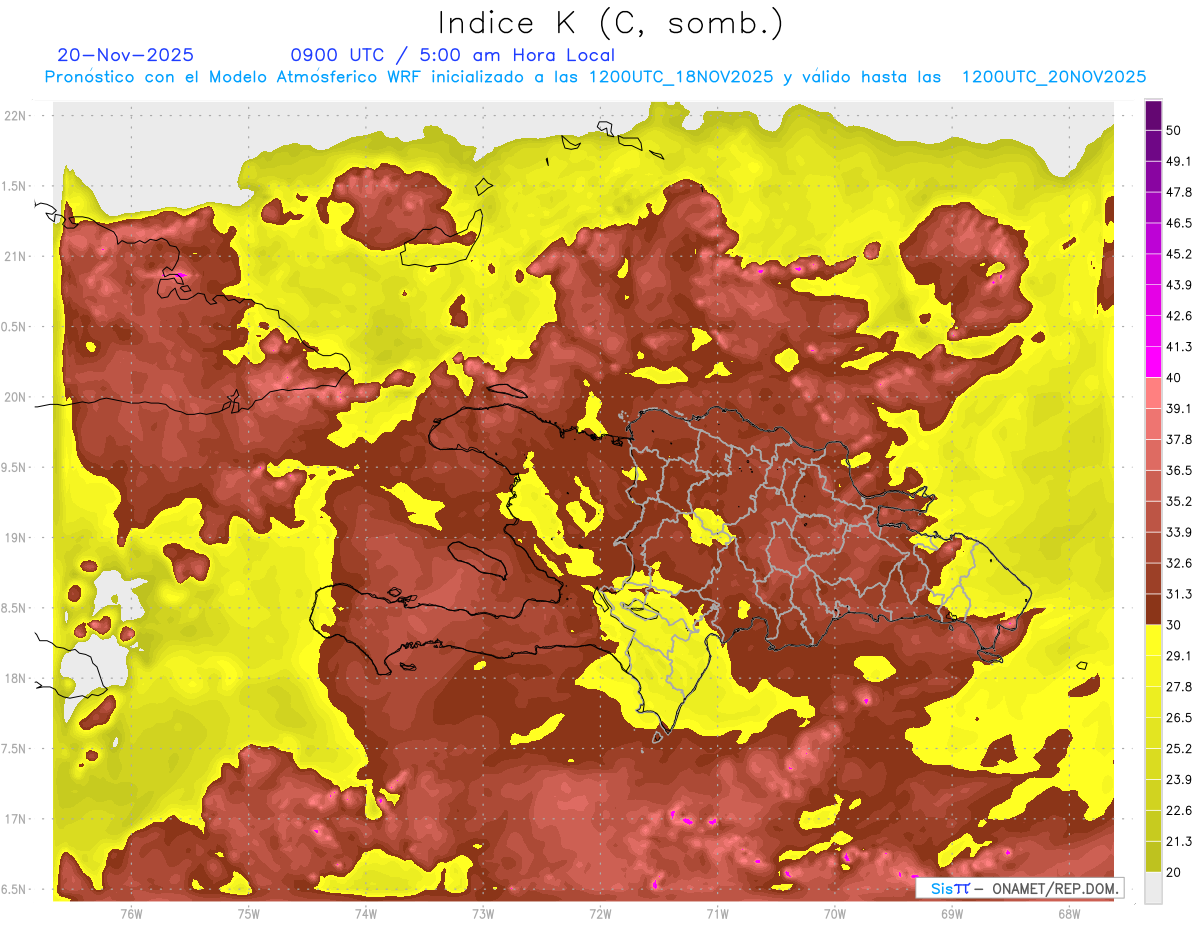
Task: Click the colorbar value '49.1'
Action: point(1179,161)
